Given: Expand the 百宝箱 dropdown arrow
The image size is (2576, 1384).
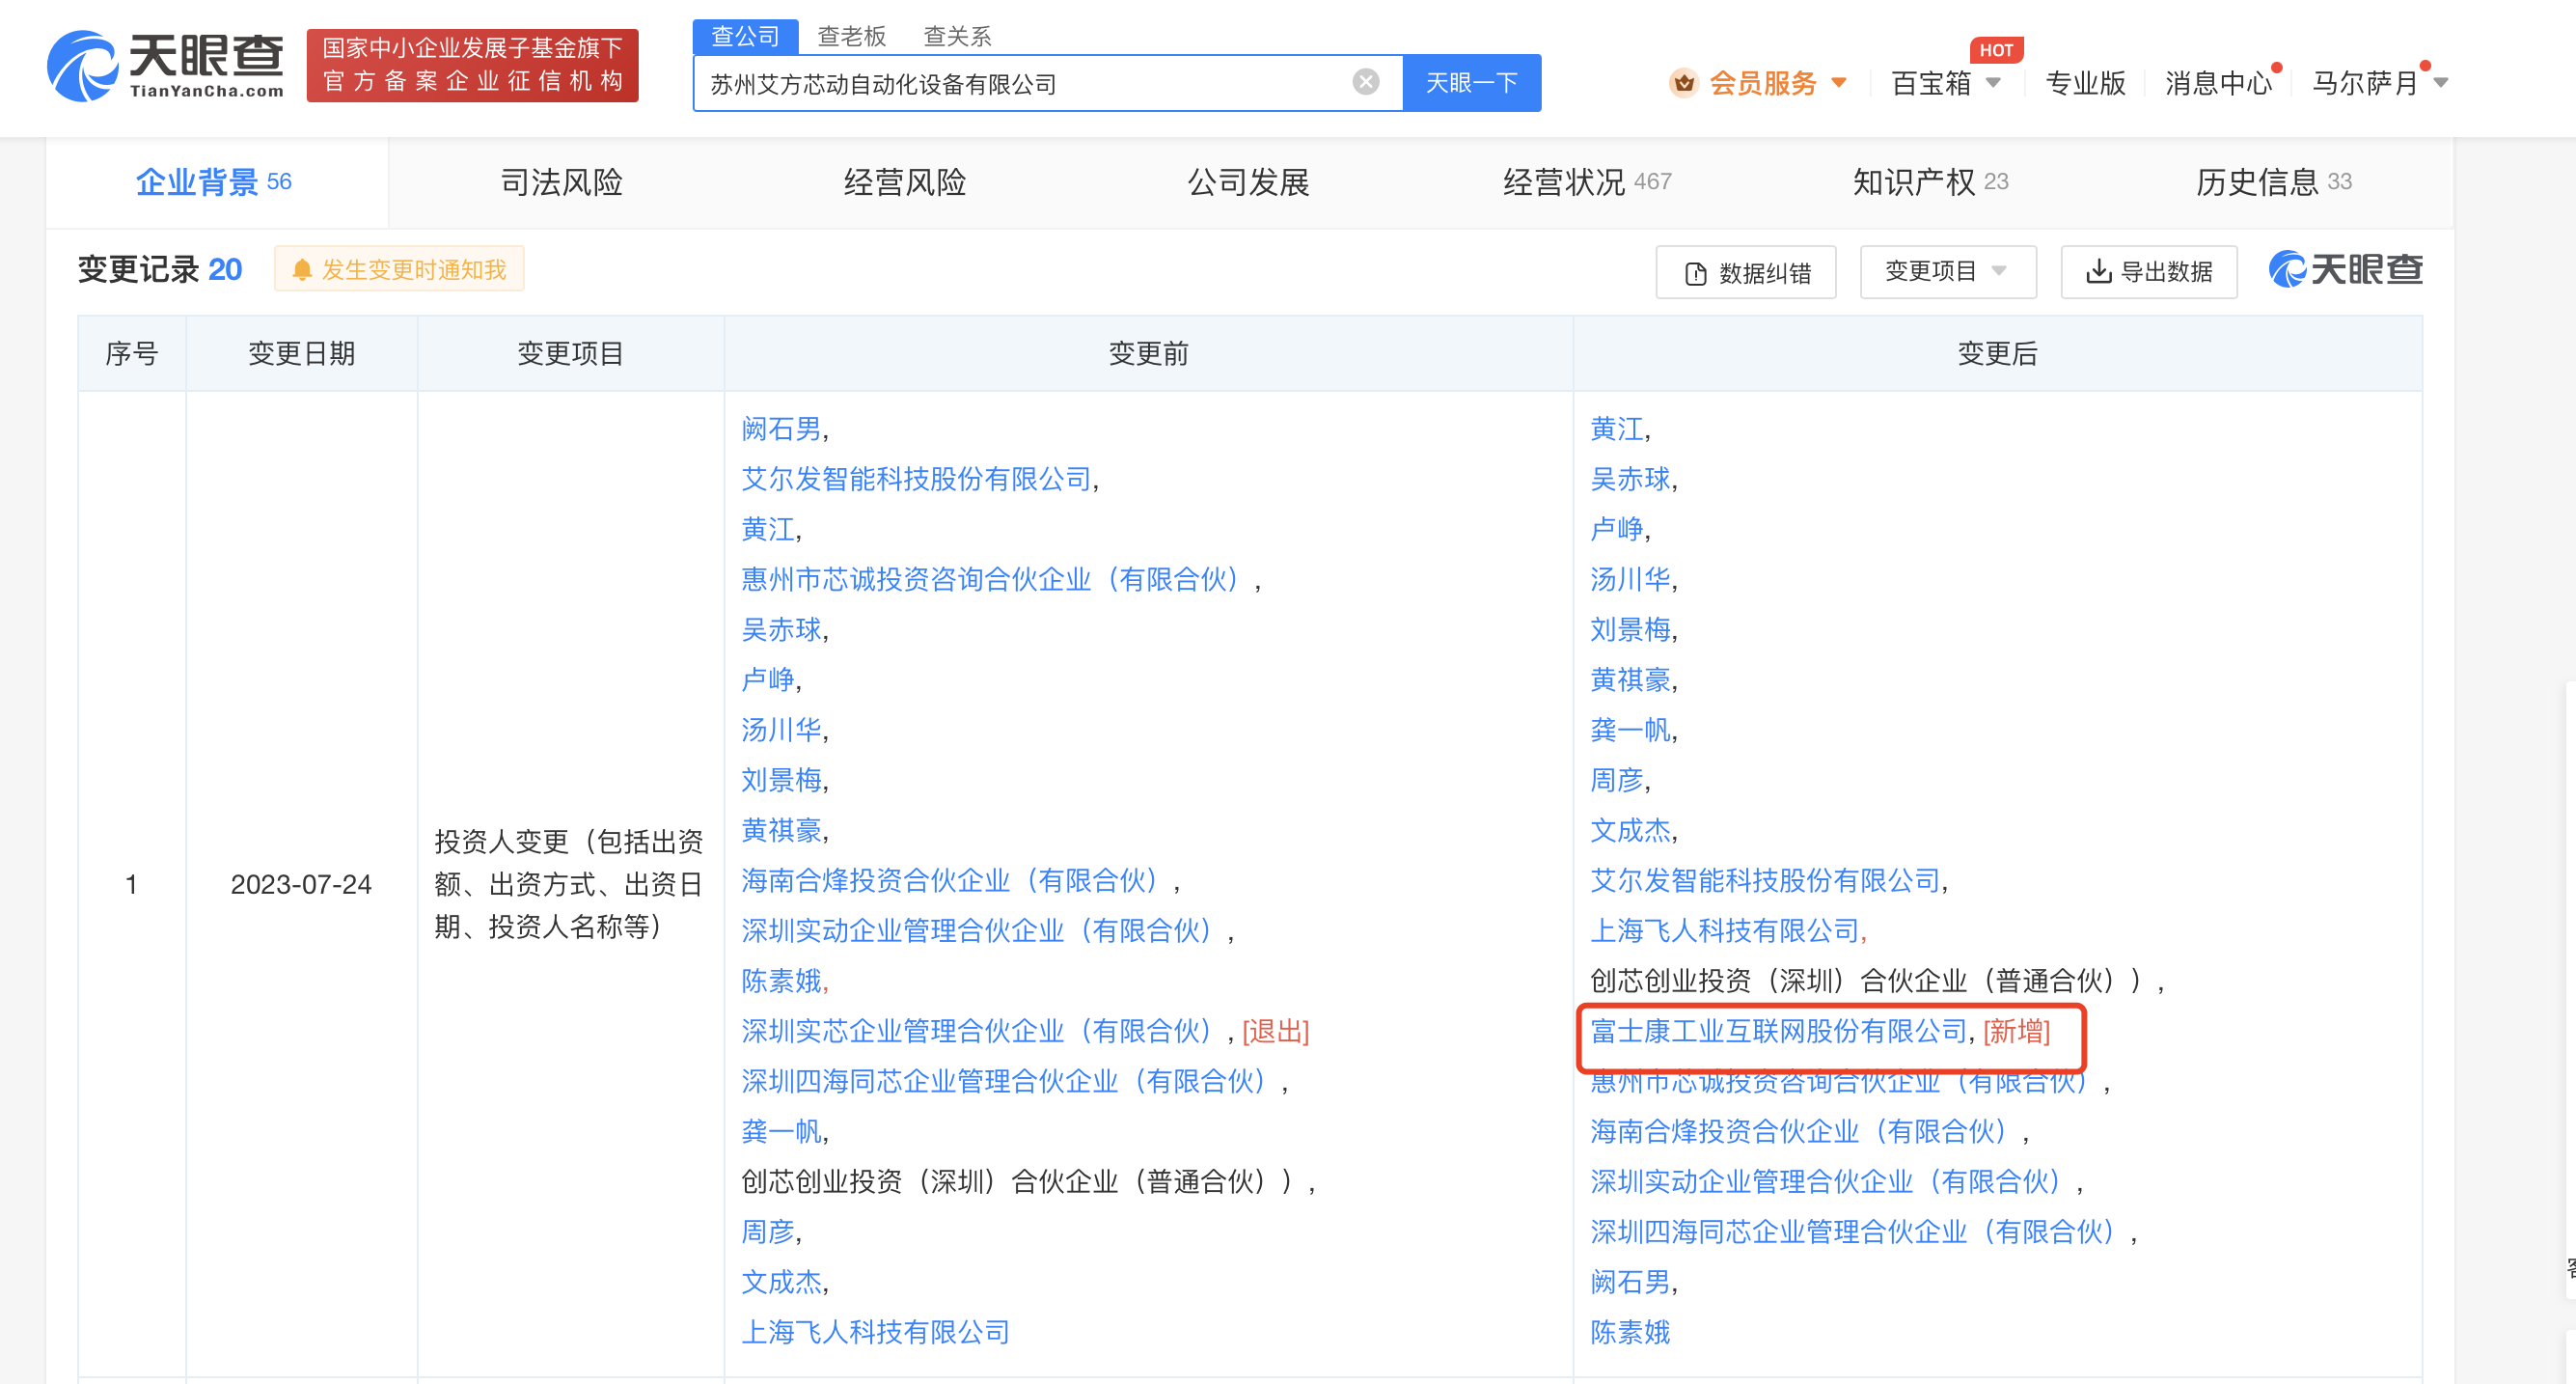Looking at the screenshot, I should tap(1993, 83).
